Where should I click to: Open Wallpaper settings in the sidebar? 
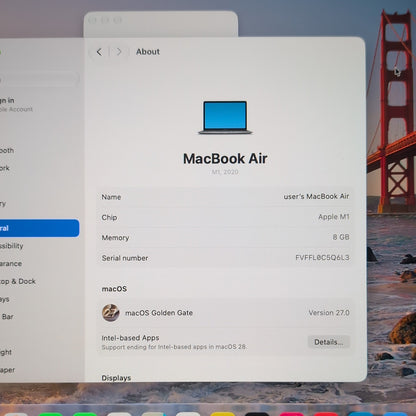[8, 370]
